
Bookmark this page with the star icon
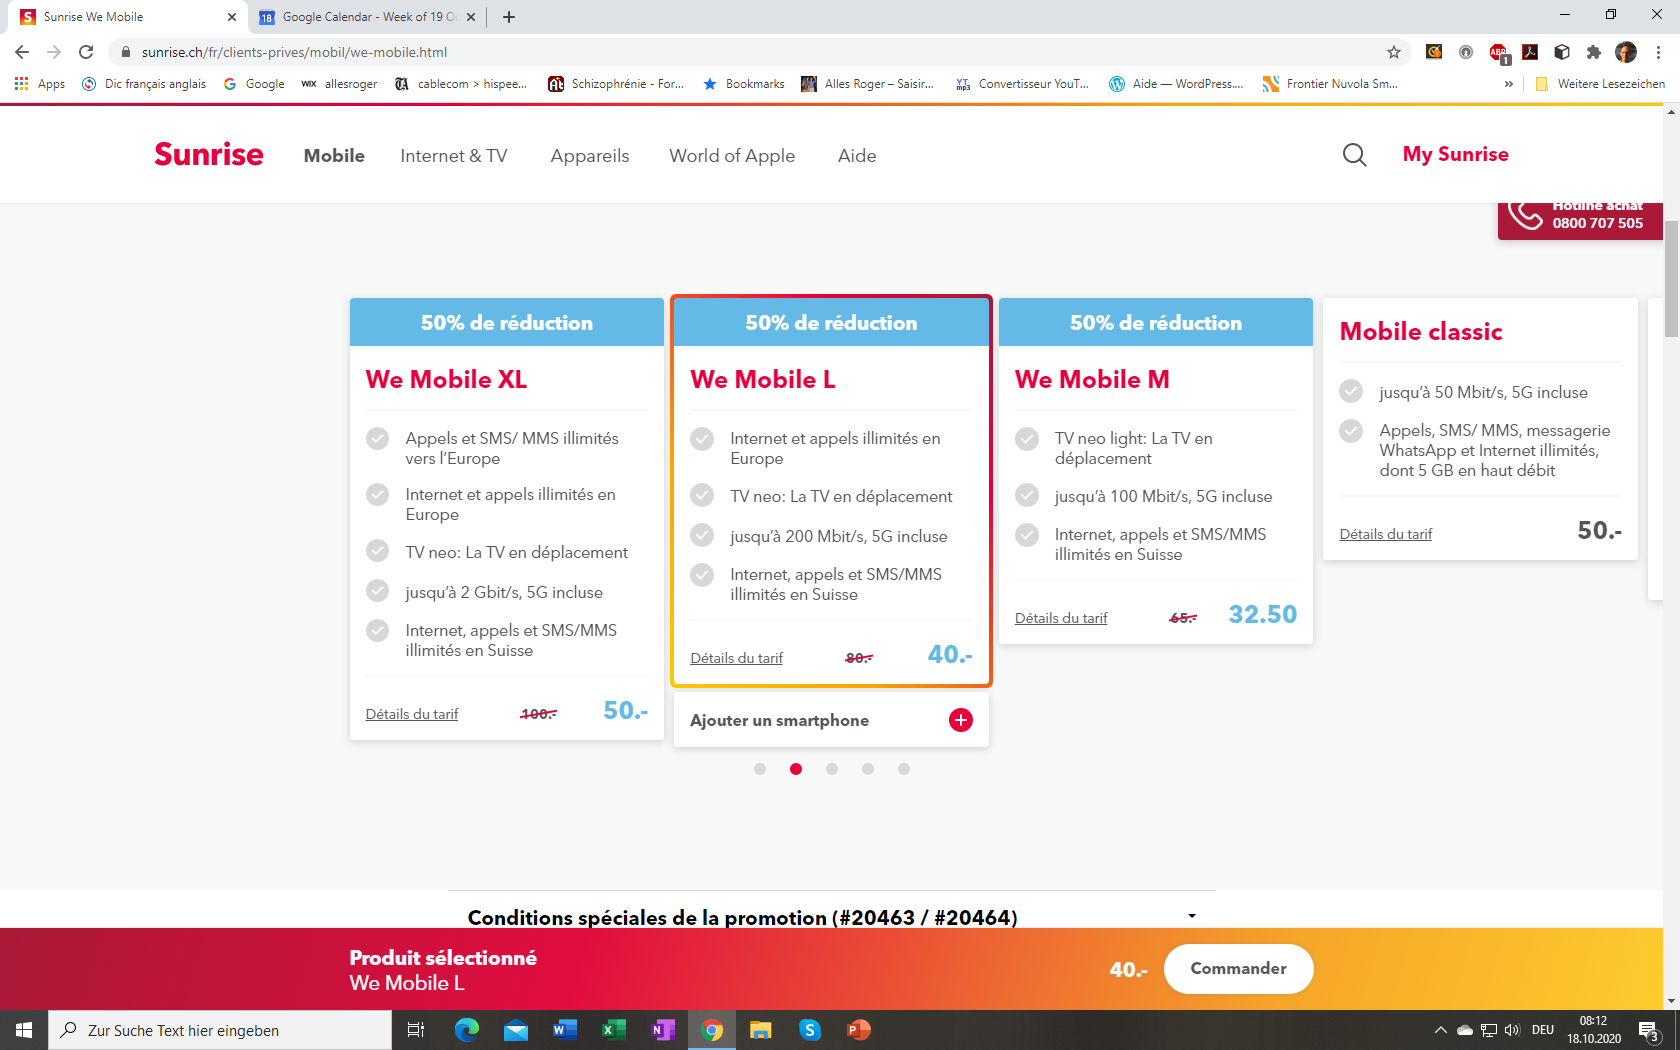tap(1393, 52)
